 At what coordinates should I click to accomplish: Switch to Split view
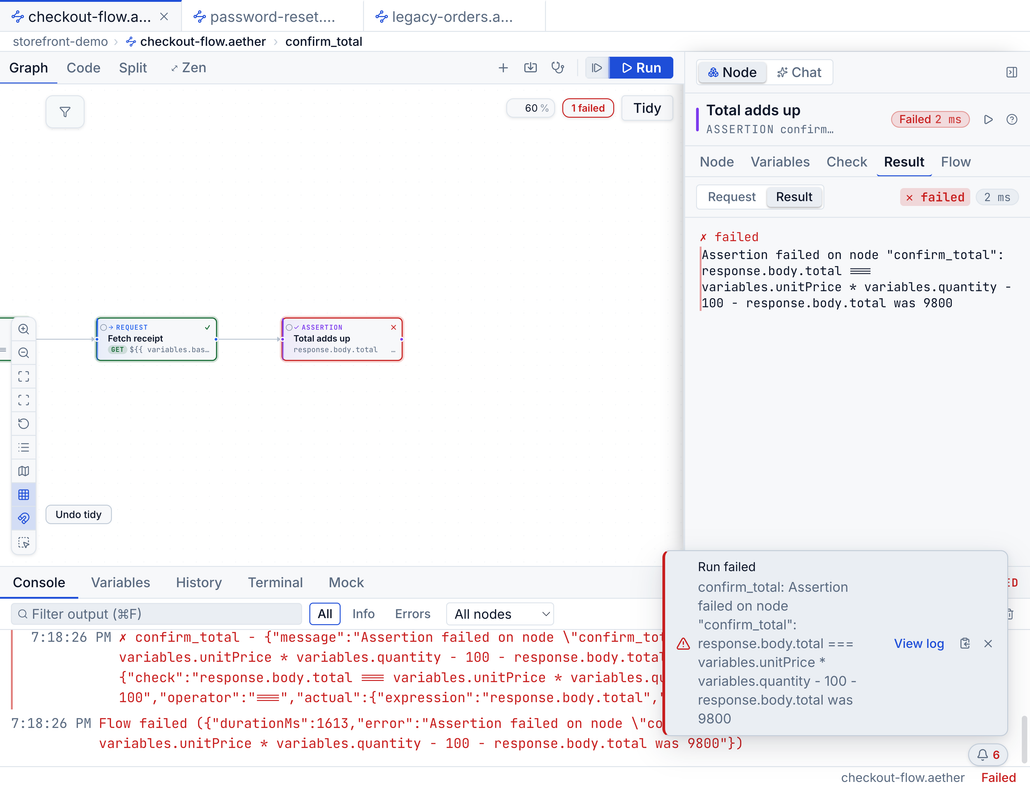133,68
